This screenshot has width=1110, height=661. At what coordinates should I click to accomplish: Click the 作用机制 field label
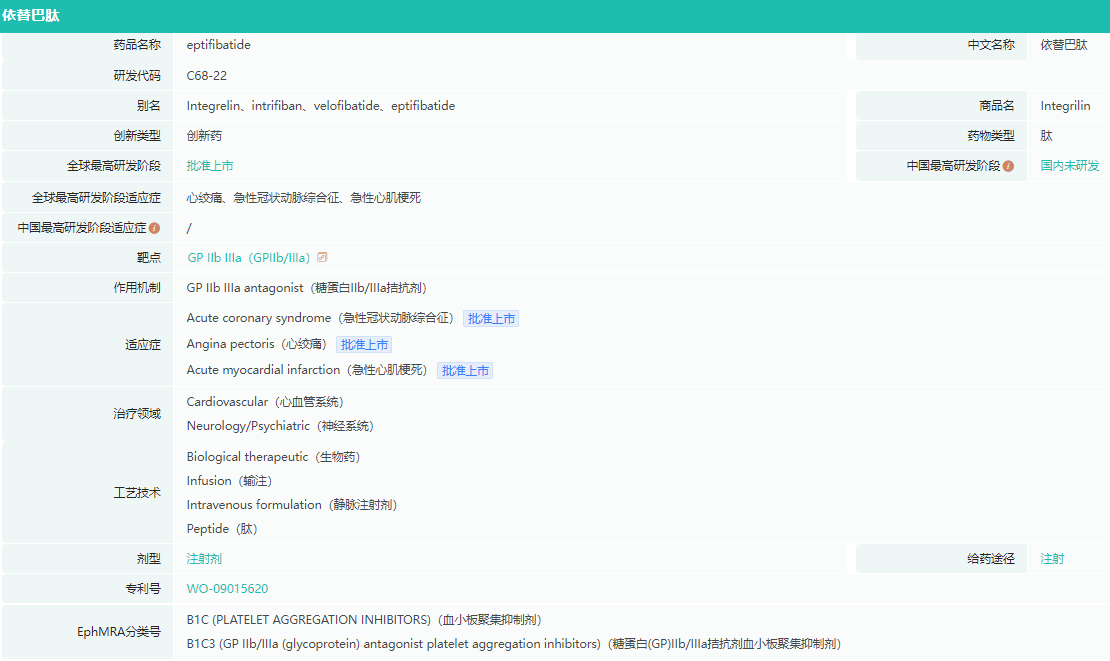pyautogui.click(x=137, y=287)
